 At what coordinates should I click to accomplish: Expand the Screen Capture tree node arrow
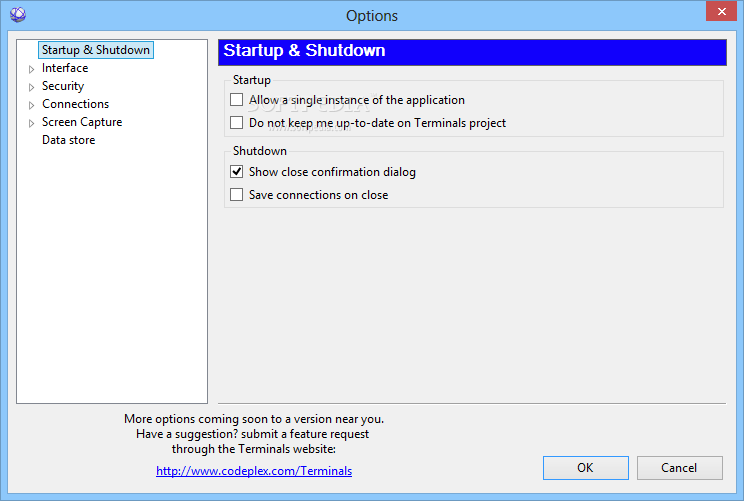click(31, 123)
